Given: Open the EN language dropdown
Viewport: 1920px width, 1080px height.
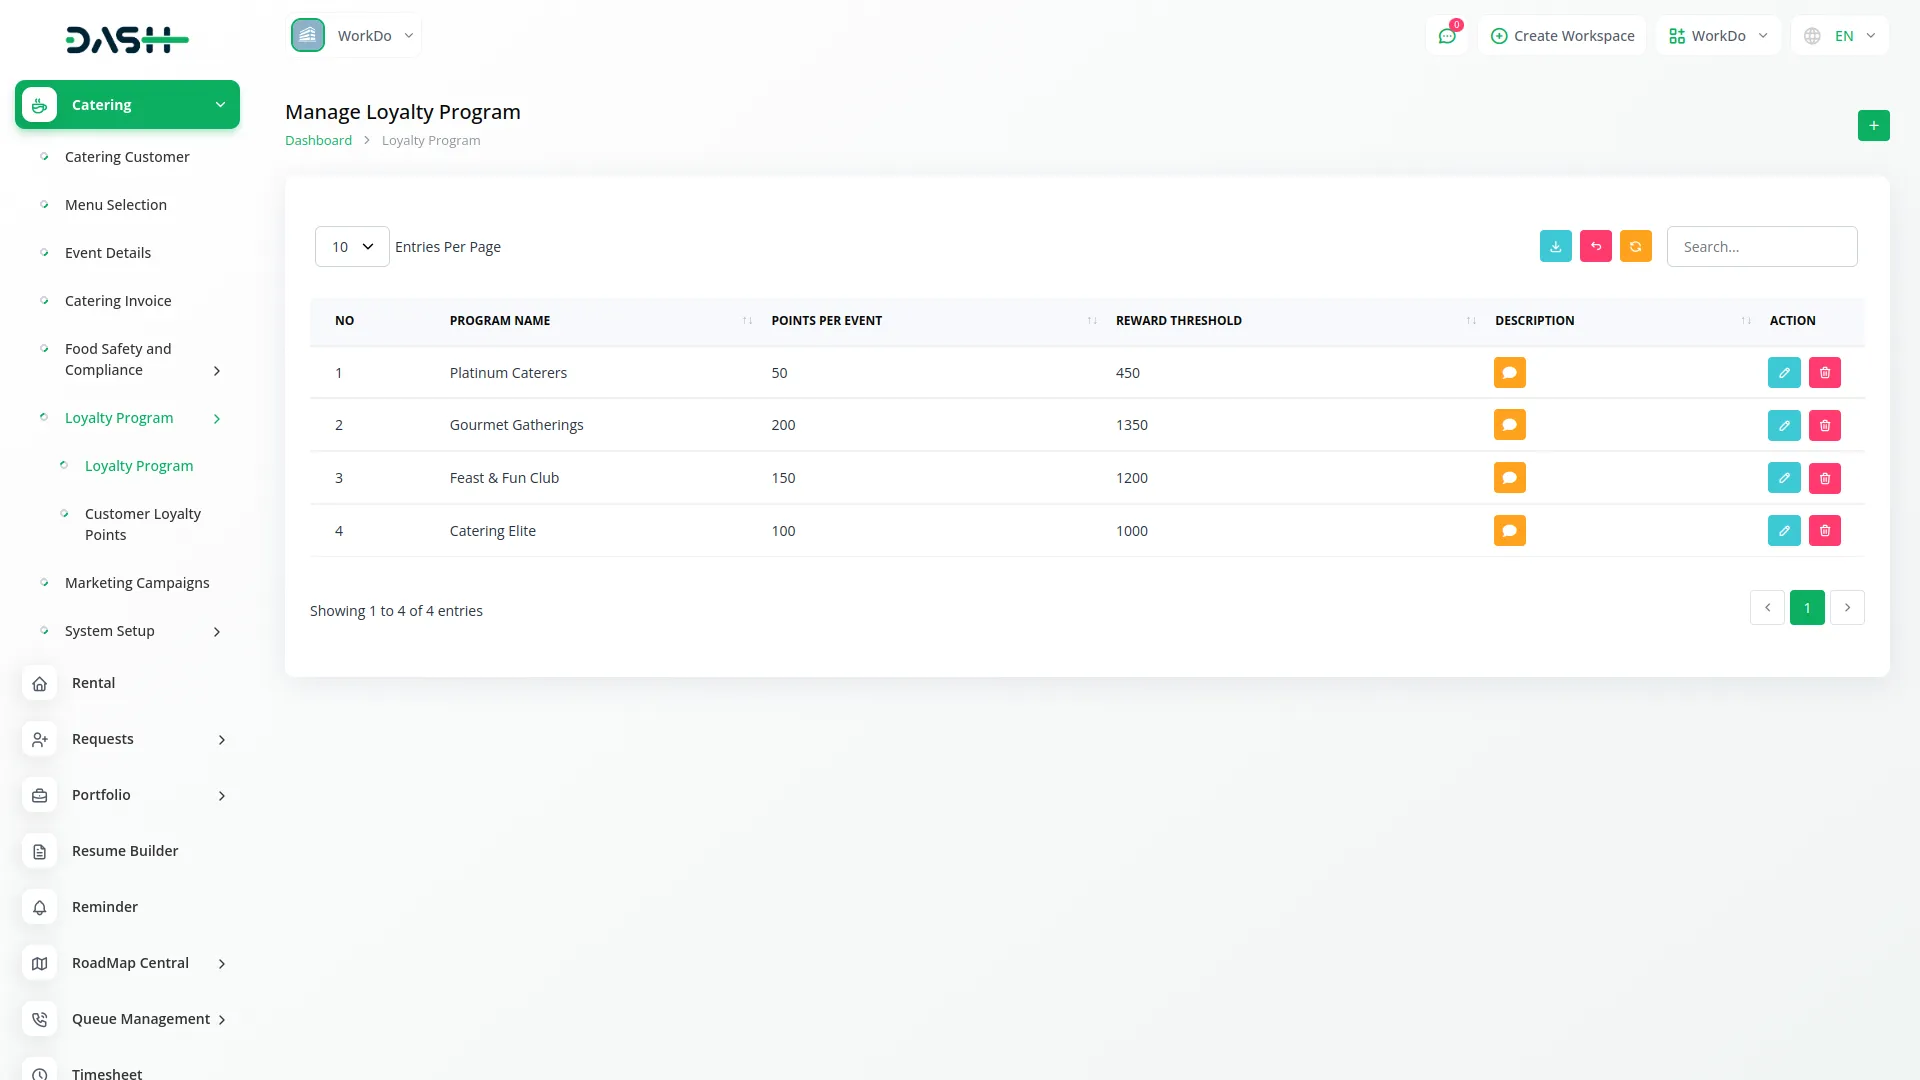Looking at the screenshot, I should [1841, 36].
